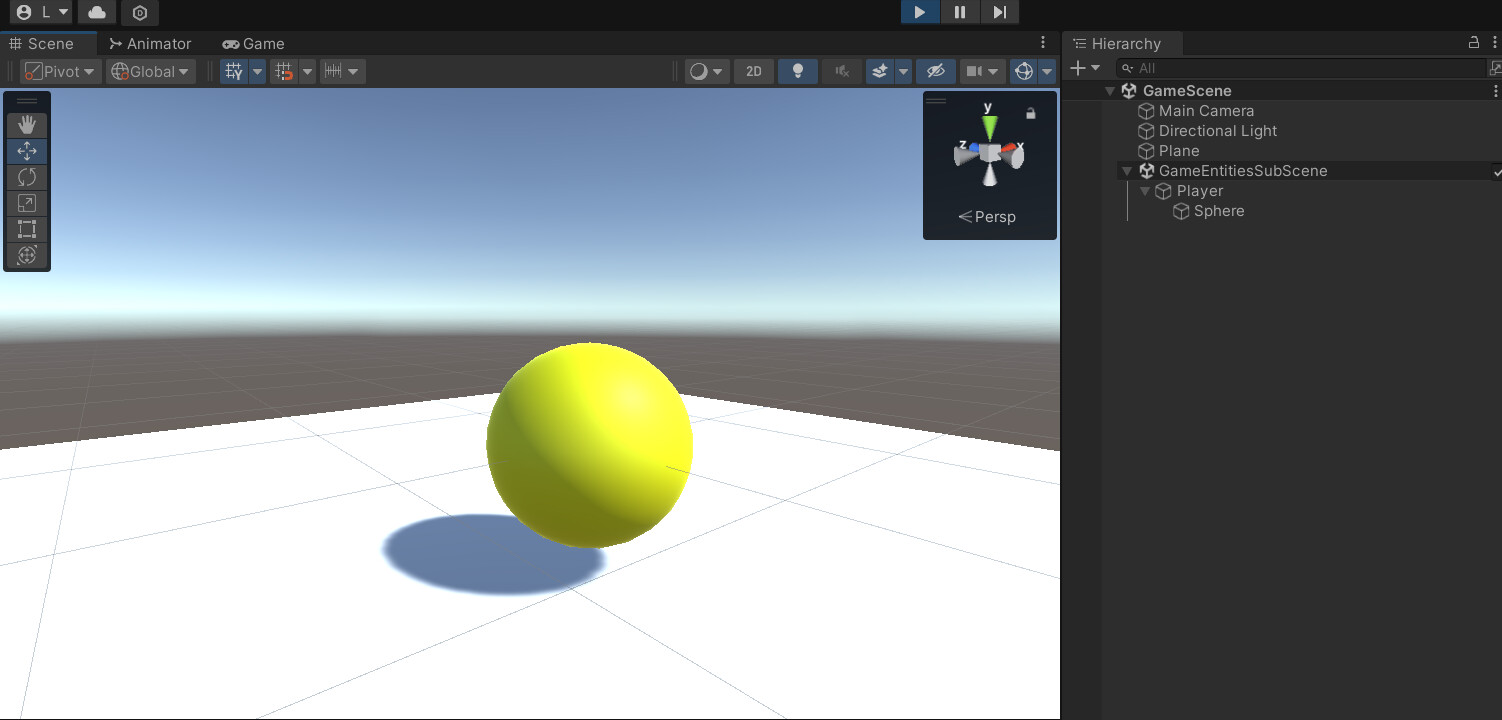Select the Rotate tool
Screen dimensions: 1502x720
[26, 177]
